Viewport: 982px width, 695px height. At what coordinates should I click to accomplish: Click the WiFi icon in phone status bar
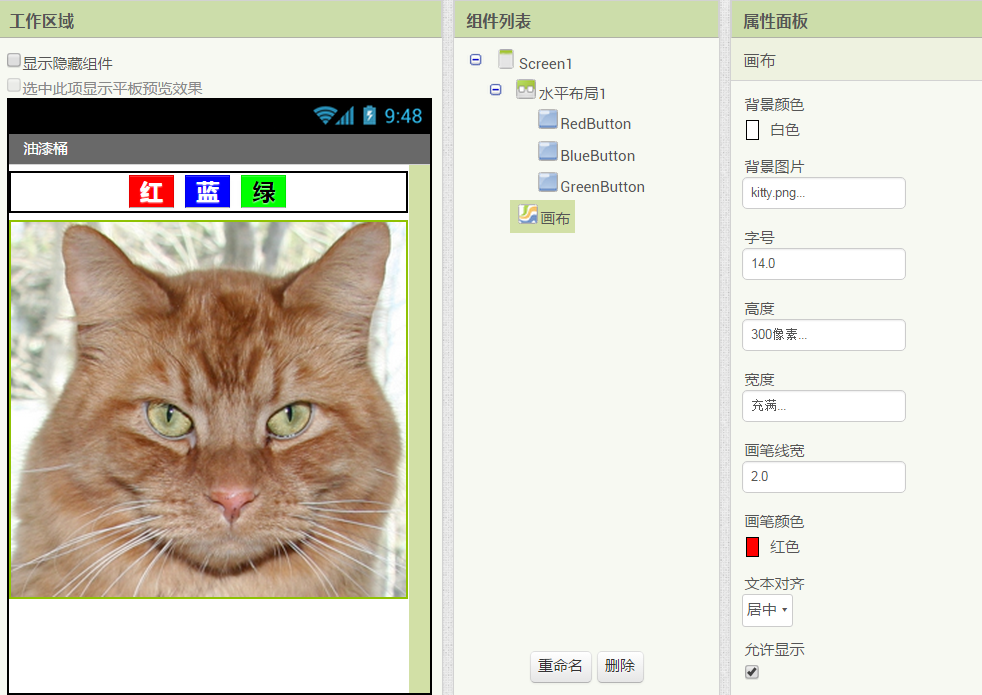(323, 115)
